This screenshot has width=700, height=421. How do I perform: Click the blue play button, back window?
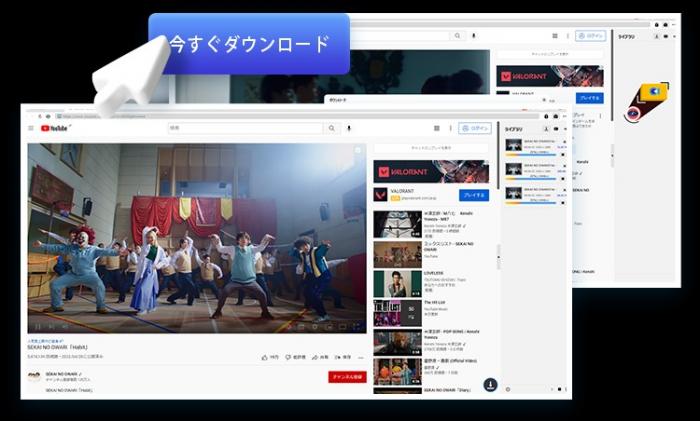[x=590, y=98]
